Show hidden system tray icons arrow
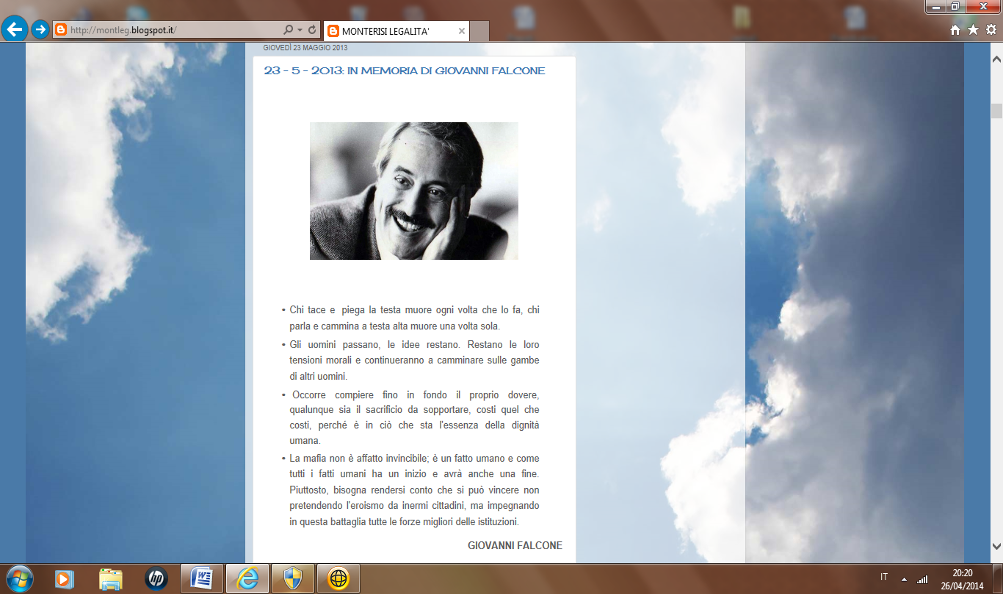This screenshot has height=595, width=1004. pos(904,579)
